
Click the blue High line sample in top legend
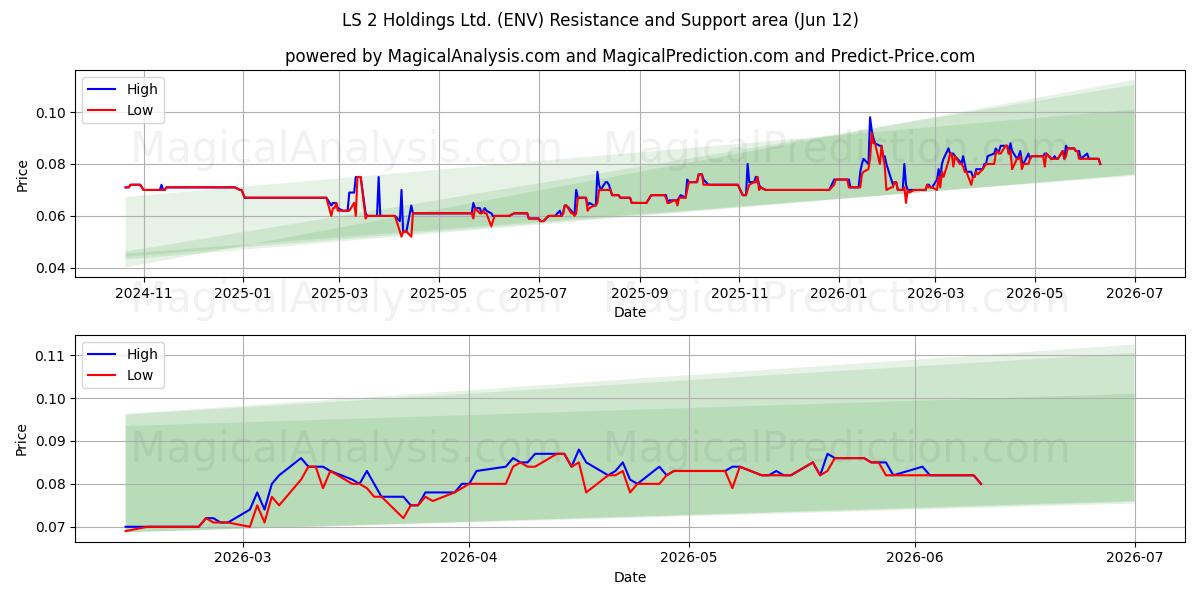point(104,89)
